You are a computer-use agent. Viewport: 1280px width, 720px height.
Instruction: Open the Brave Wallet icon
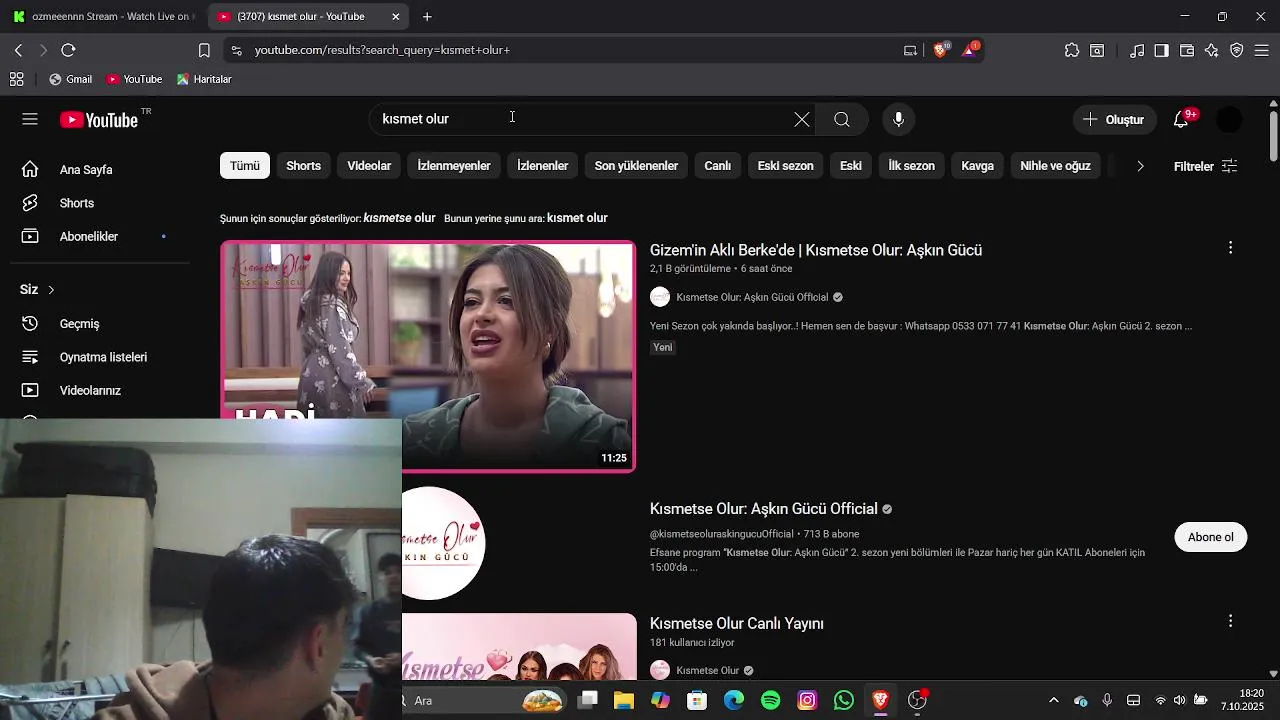tap(1187, 50)
